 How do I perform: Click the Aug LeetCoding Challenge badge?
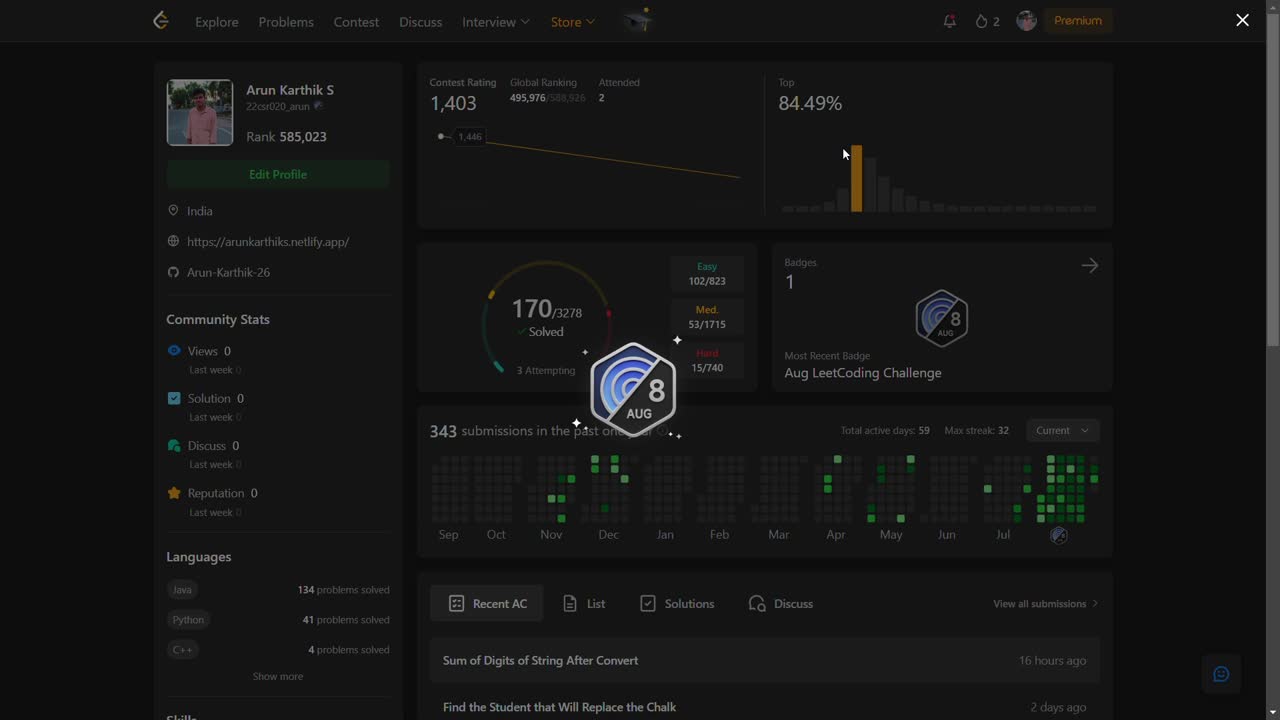click(941, 319)
